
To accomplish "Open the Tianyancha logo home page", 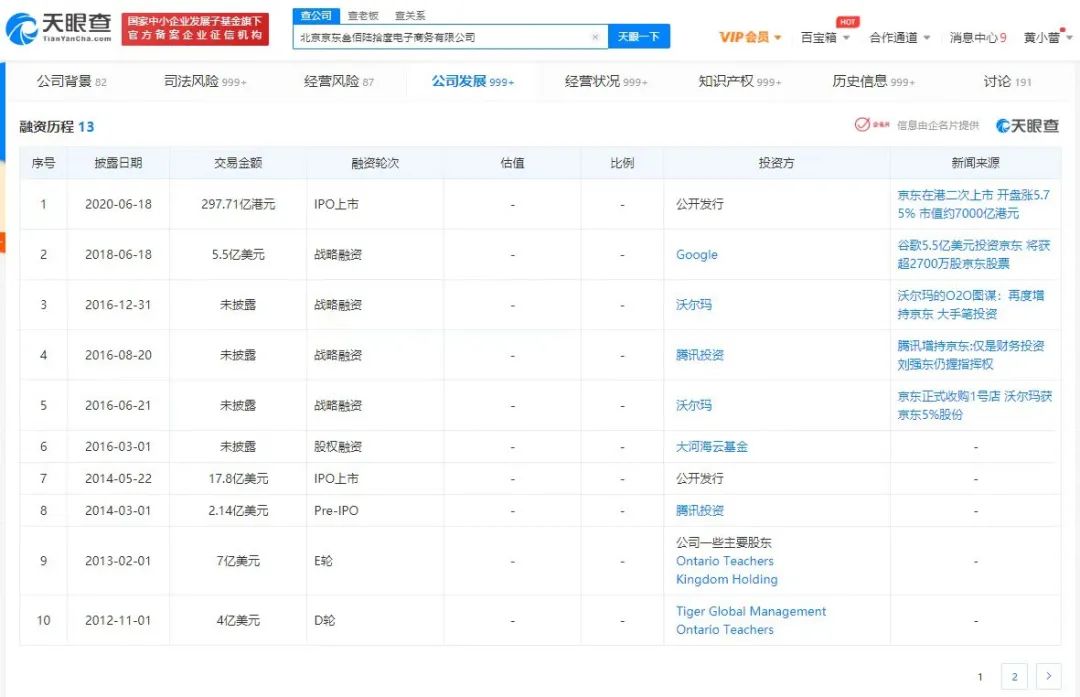I will click(x=58, y=28).
